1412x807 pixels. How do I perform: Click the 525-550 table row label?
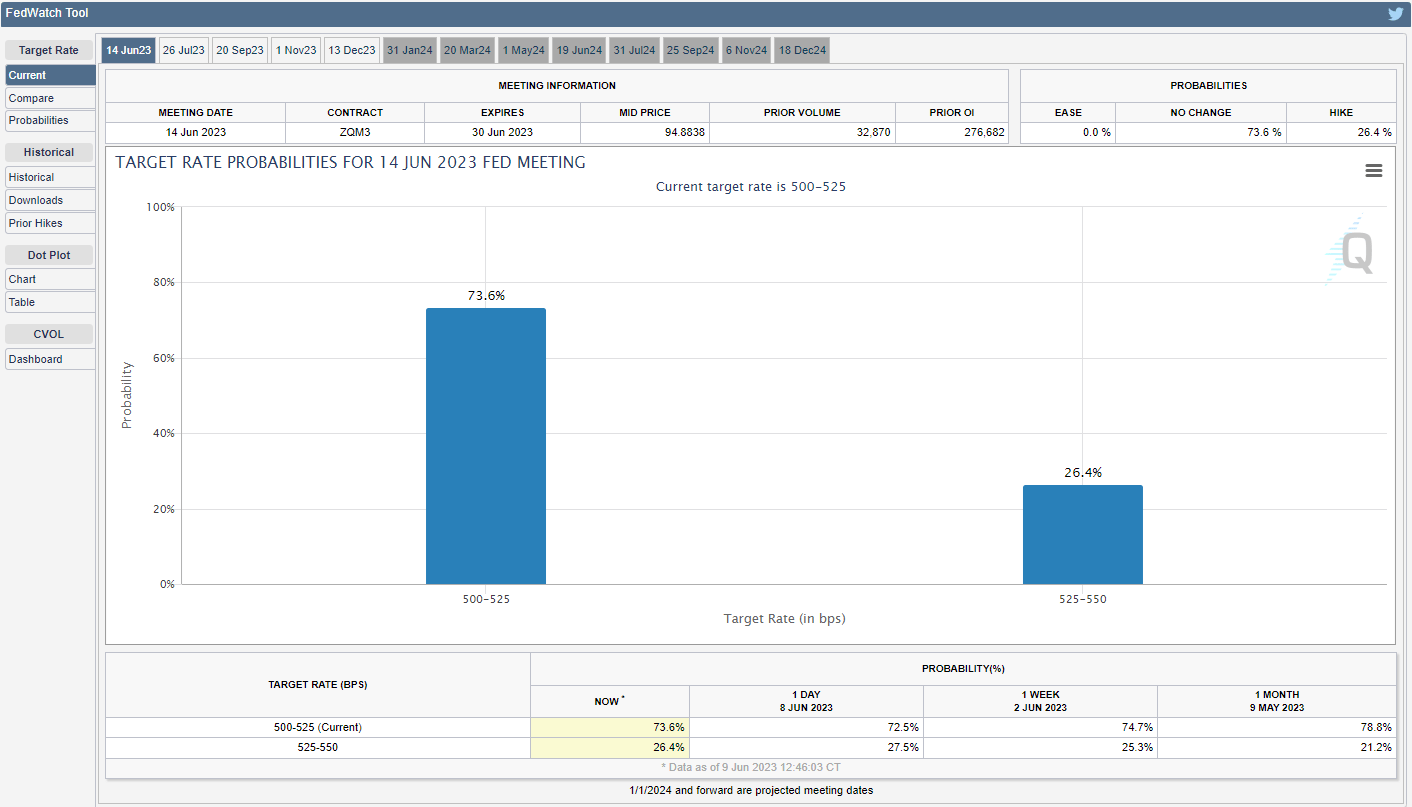tap(318, 747)
